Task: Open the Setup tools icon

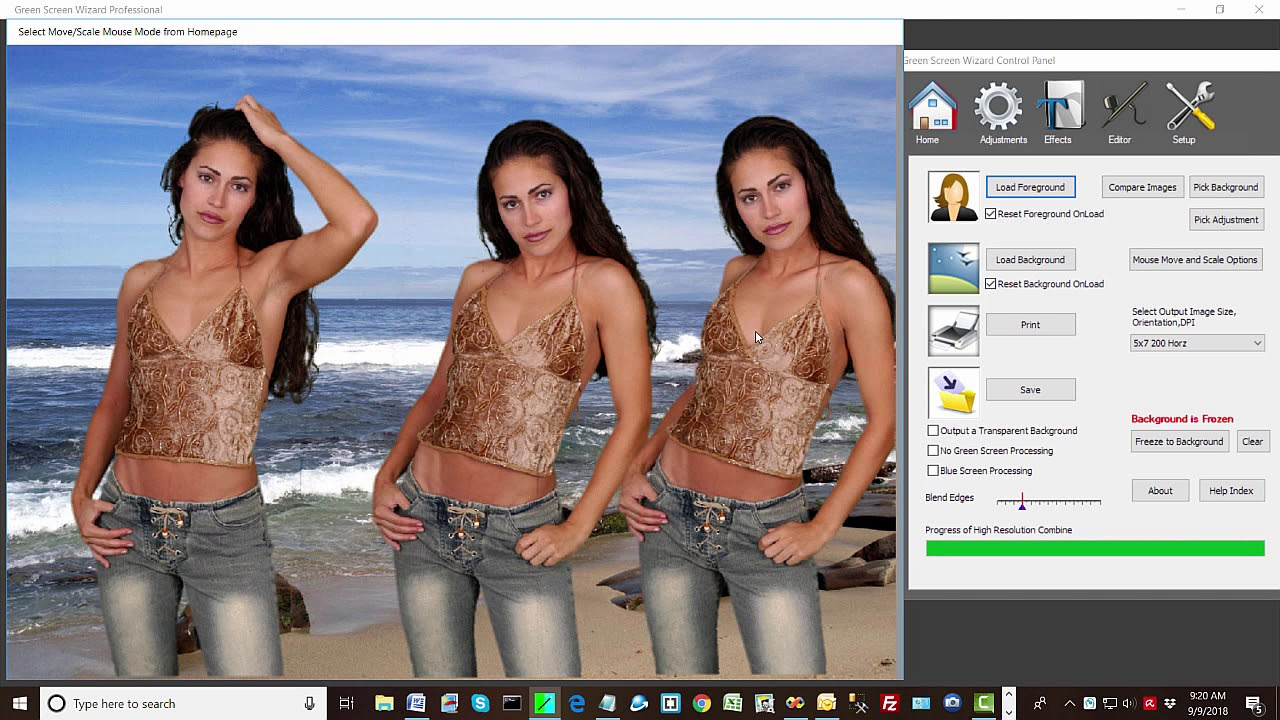Action: click(x=1188, y=108)
